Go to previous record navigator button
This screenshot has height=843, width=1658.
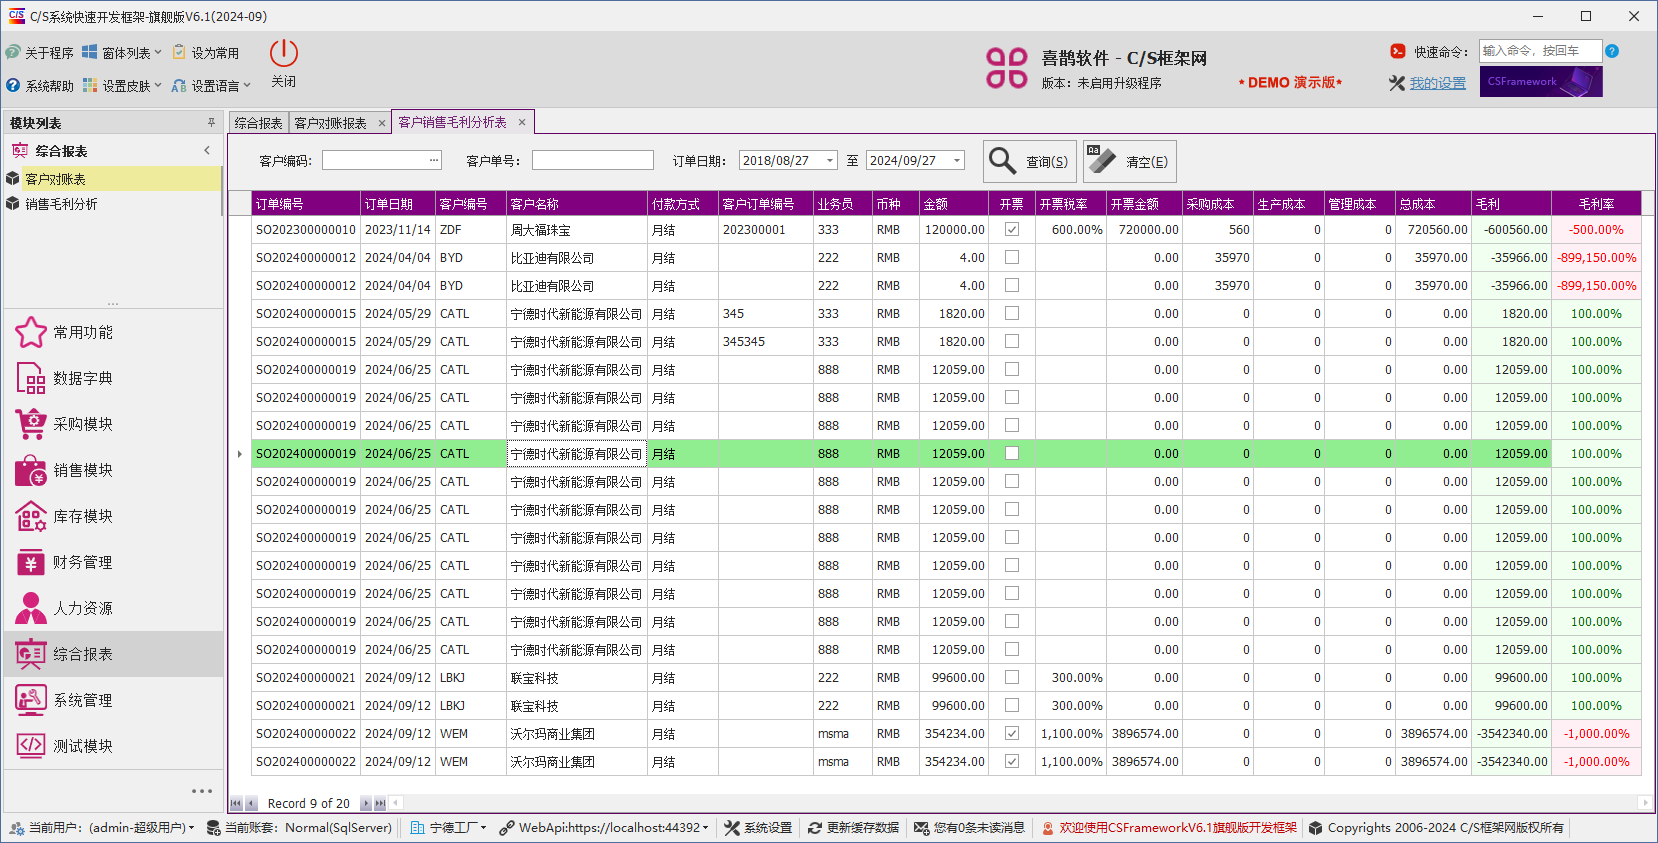[250, 803]
